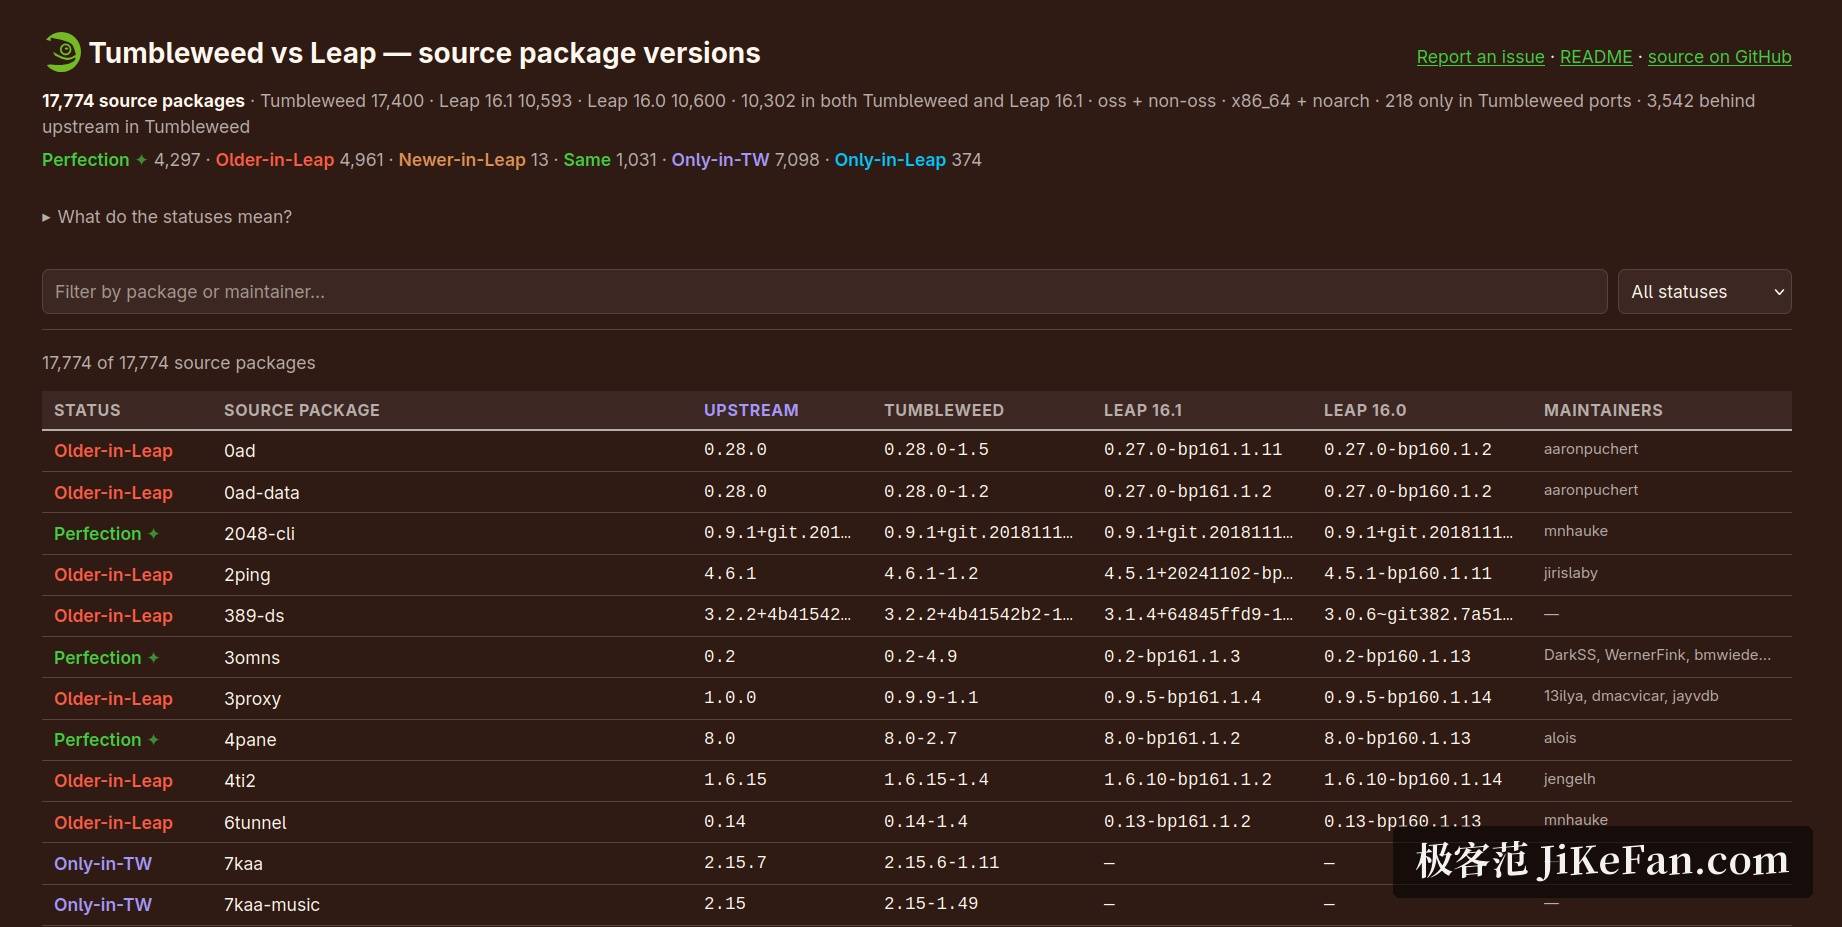Click Leap 16.0 version 3.0.6~git382 of 389-ds
The height and width of the screenshot is (927, 1842).
1418,615
